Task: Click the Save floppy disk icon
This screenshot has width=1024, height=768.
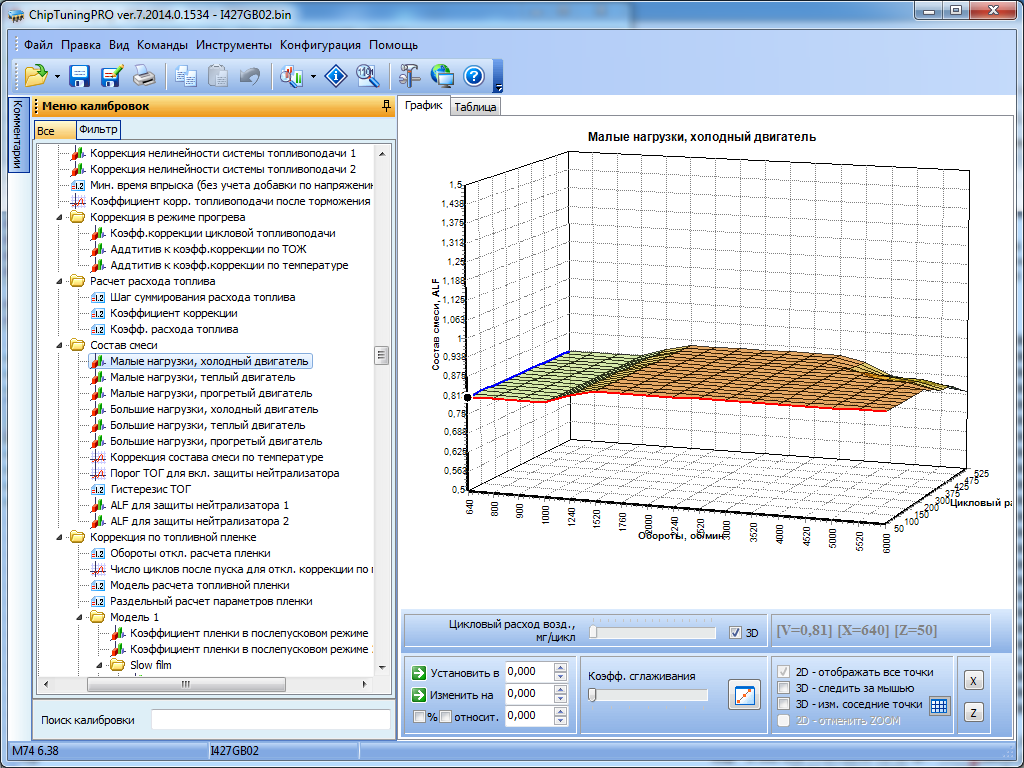Action: point(80,76)
